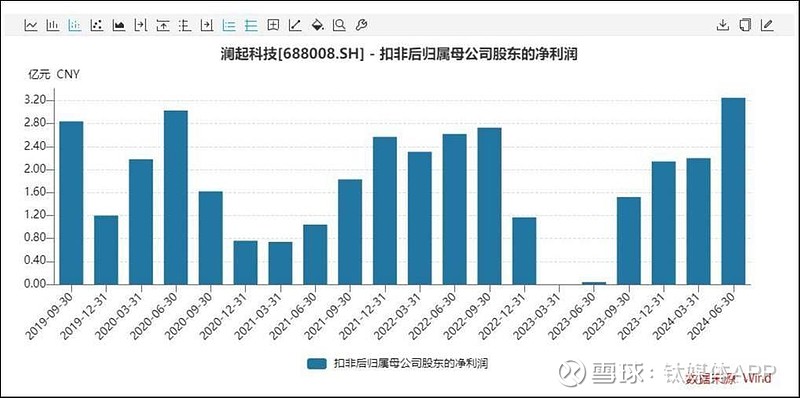
Task: Click the 2021-12-31 bar
Action: (385, 211)
